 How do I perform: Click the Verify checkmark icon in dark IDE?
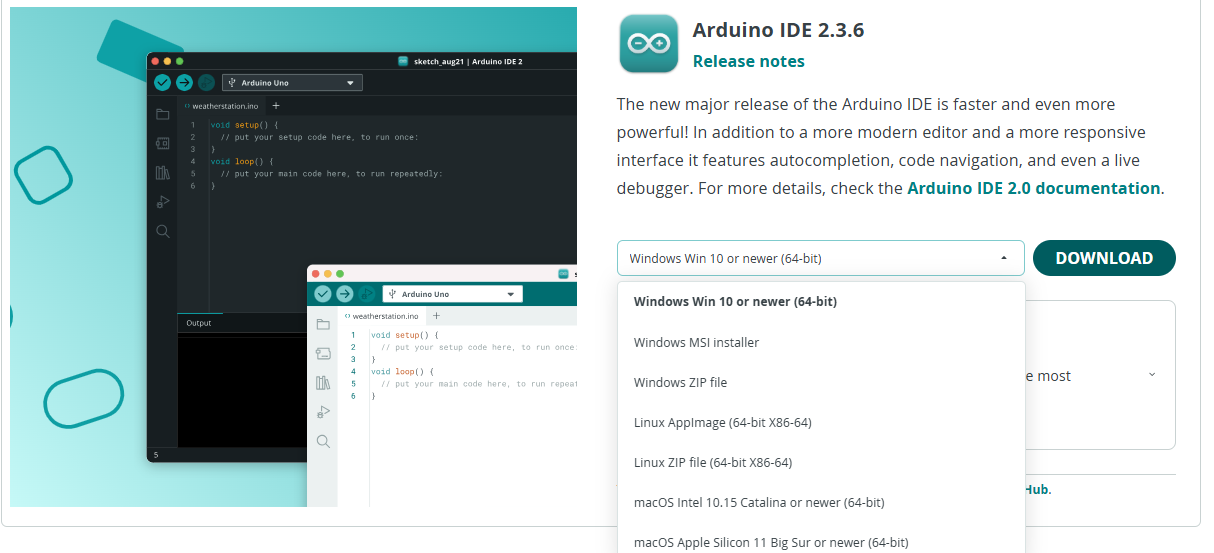(161, 83)
